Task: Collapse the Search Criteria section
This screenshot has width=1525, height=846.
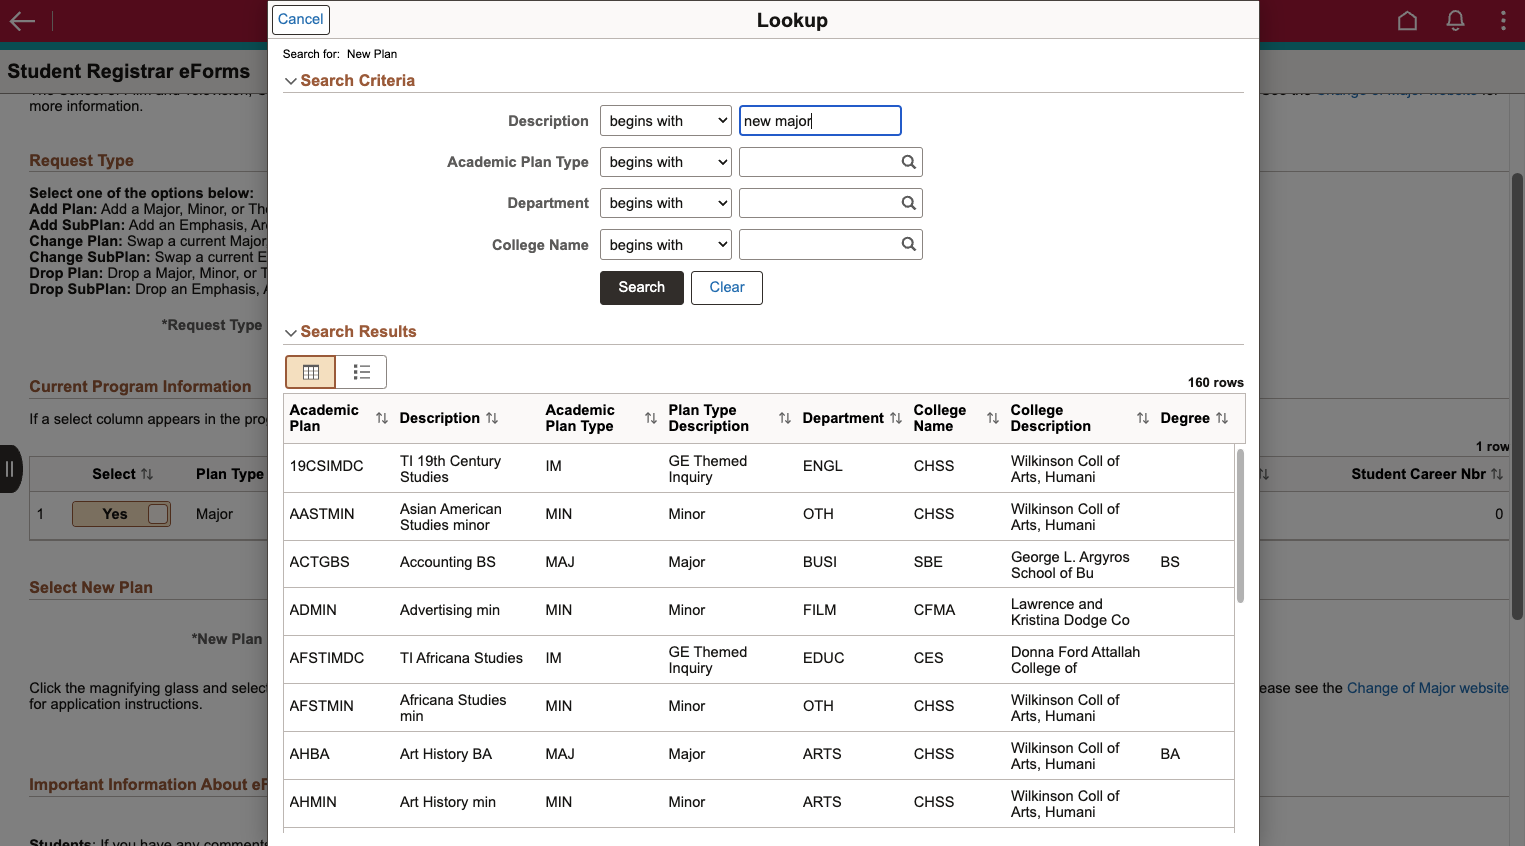Action: click(291, 81)
